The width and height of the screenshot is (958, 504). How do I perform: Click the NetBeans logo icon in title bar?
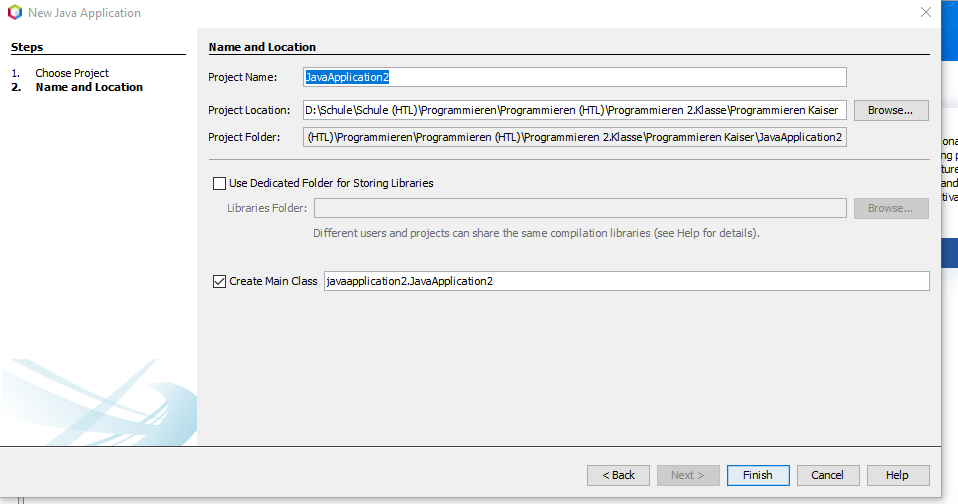[15, 12]
